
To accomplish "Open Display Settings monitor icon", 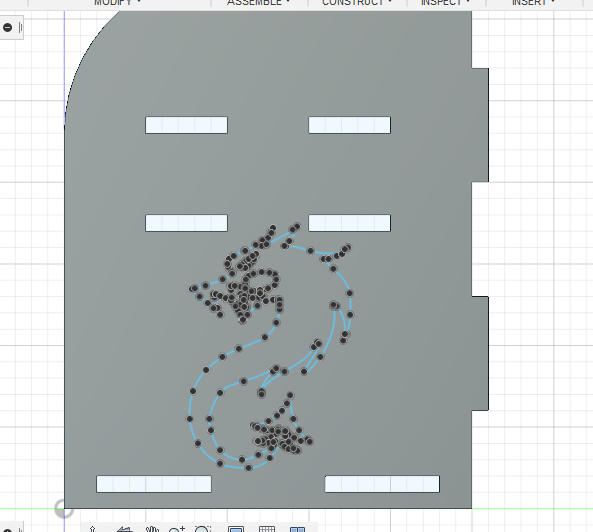I will [x=236, y=529].
